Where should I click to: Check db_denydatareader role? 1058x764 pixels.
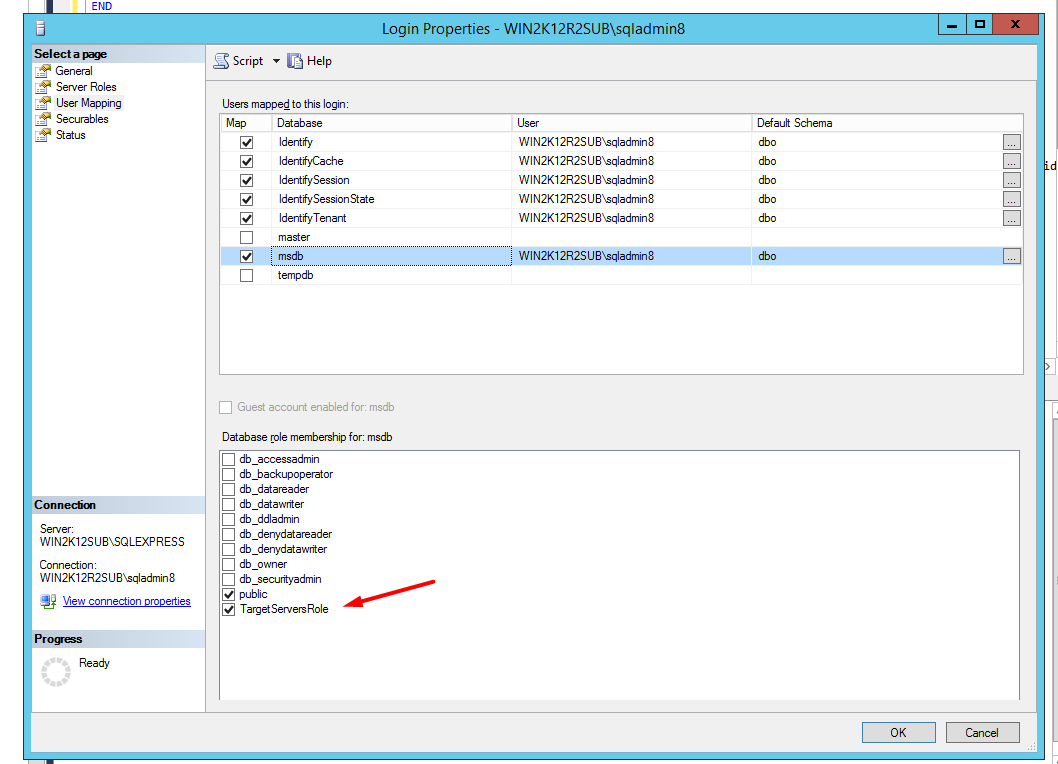(x=229, y=535)
